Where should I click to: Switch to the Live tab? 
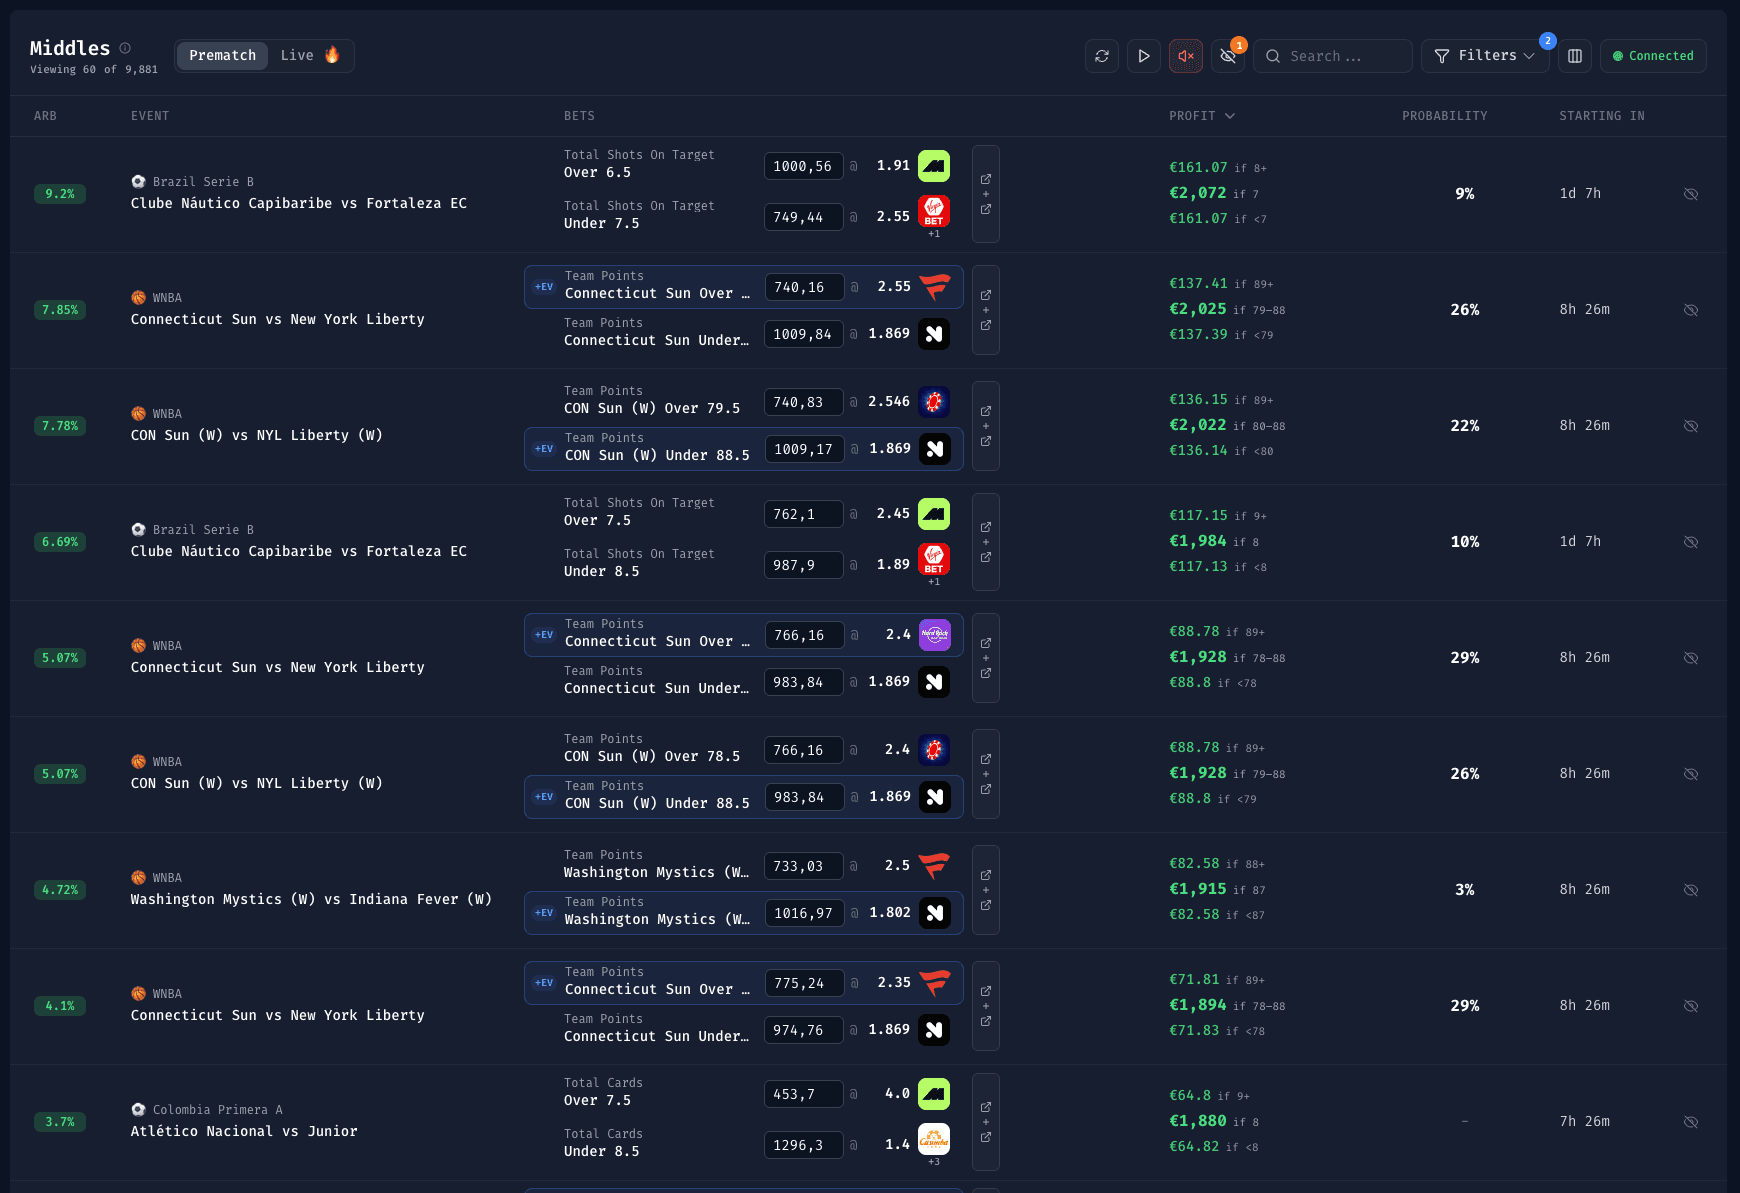tap(310, 56)
